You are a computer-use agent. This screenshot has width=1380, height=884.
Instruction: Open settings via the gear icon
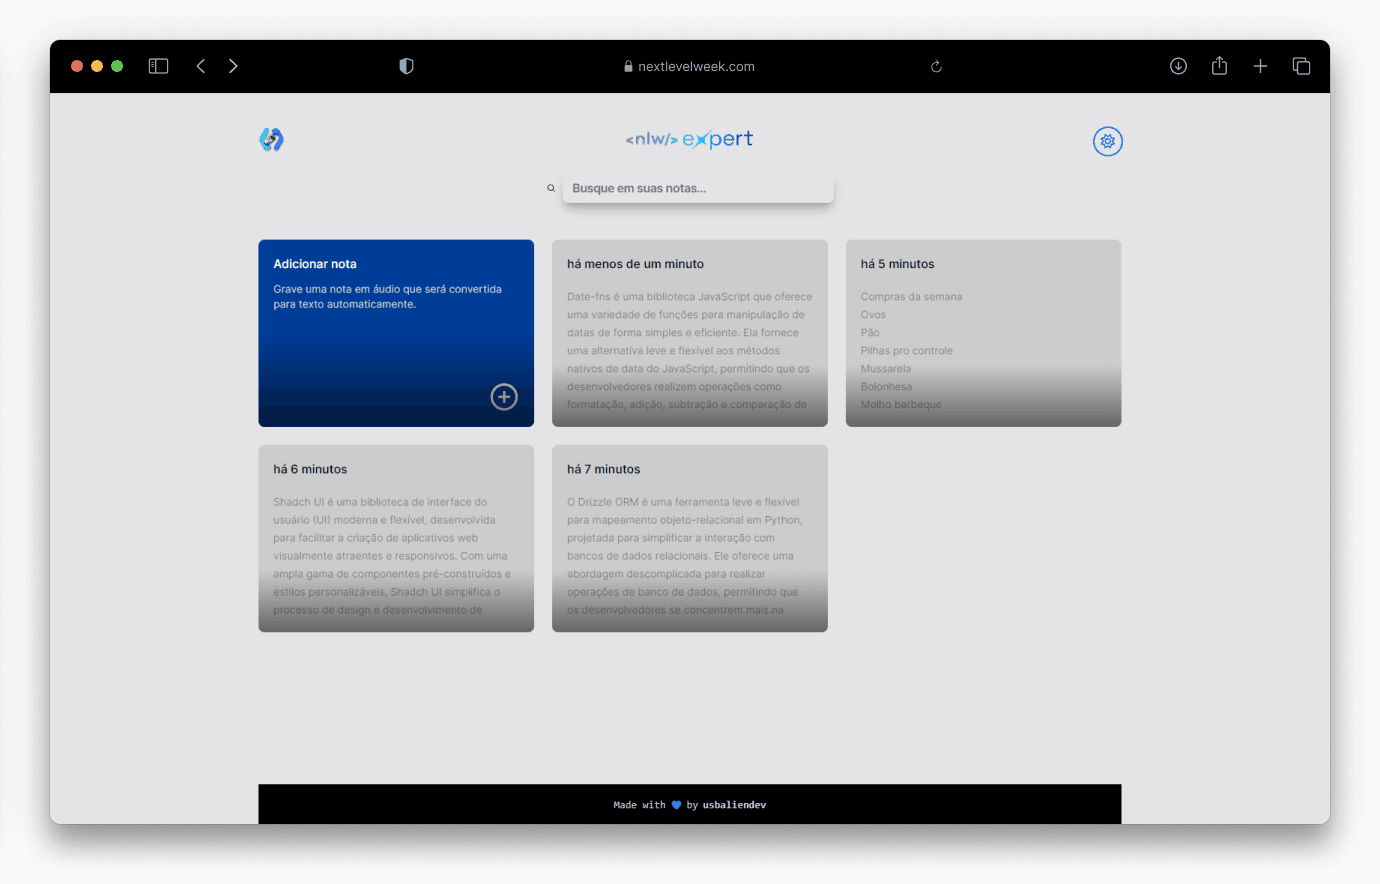tap(1108, 141)
